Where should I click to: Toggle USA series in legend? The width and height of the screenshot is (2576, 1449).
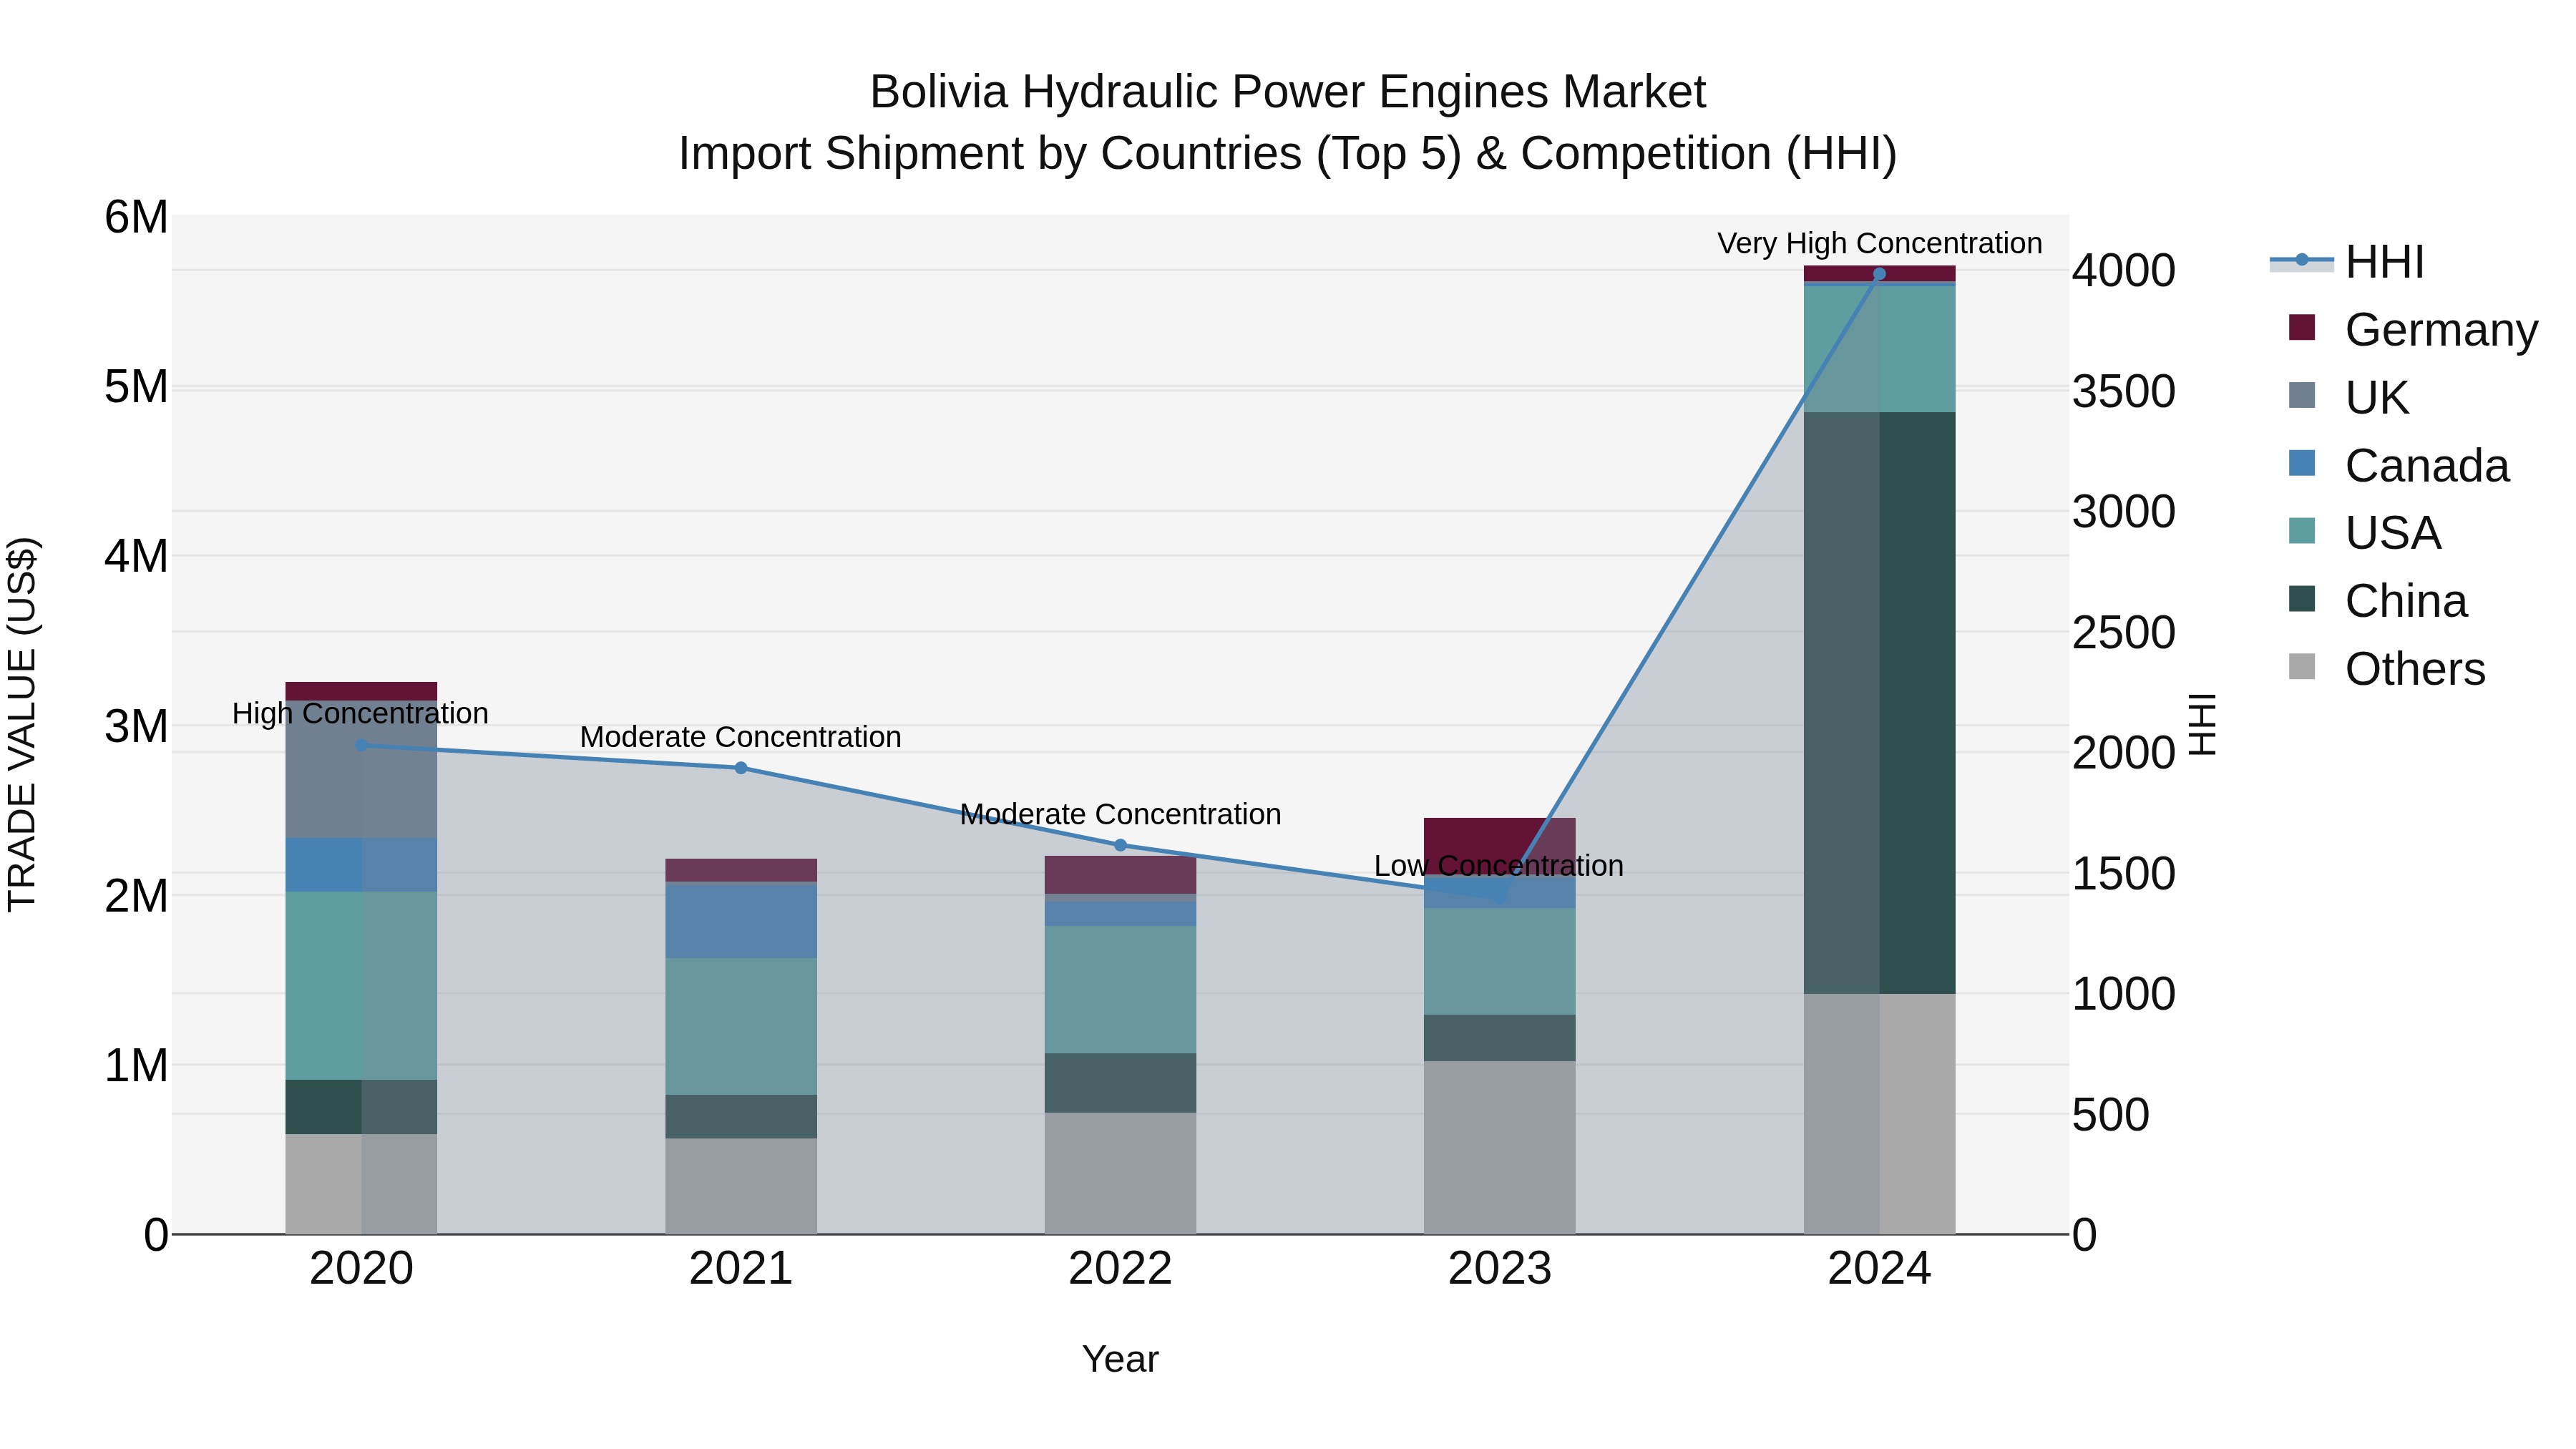[x=2364, y=532]
